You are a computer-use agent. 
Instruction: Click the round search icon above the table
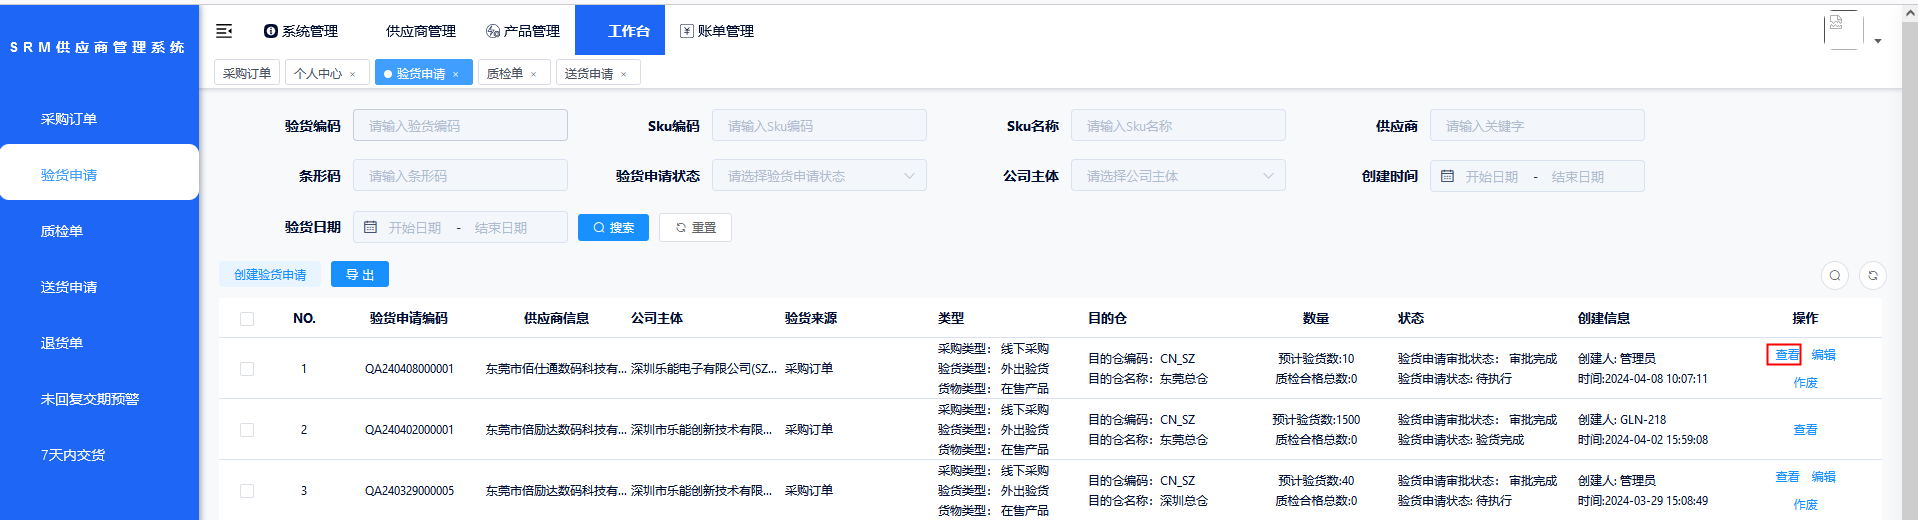coord(1834,275)
